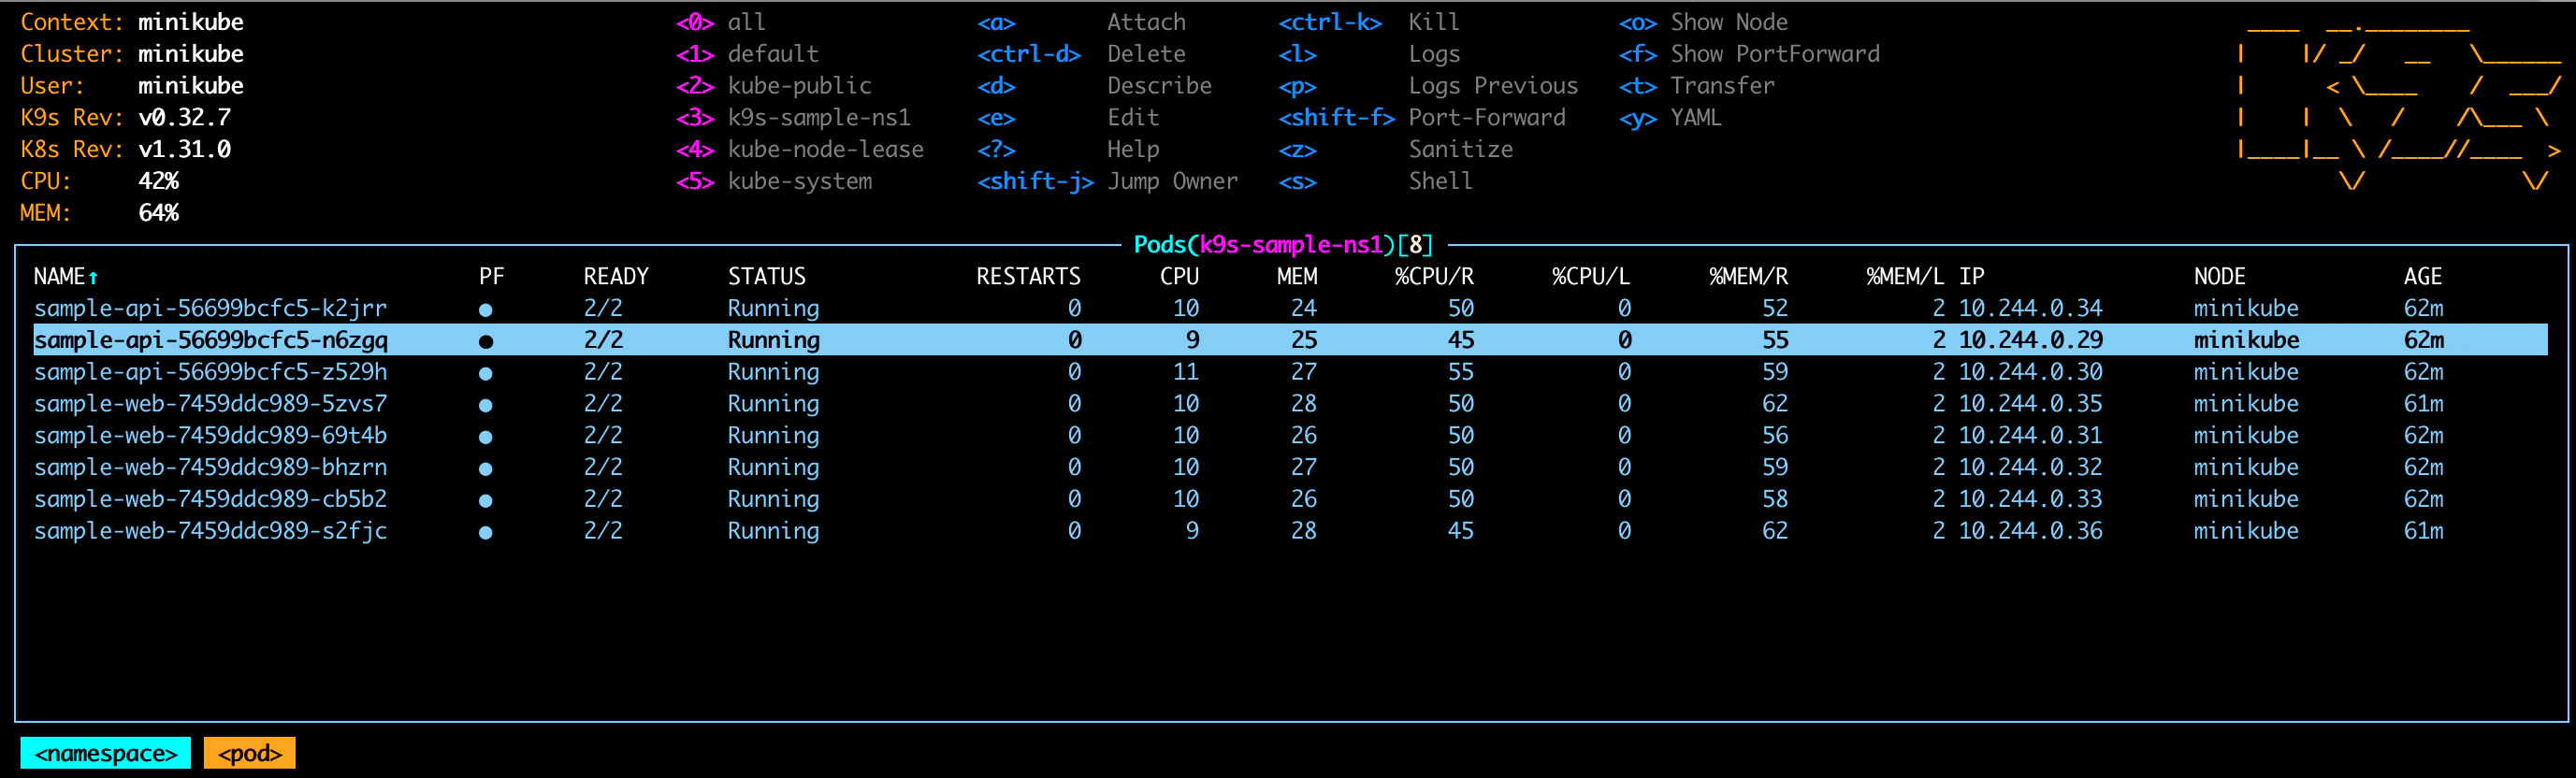The image size is (2576, 778).
Task: Click the Describe command hint
Action: [x=1159, y=86]
